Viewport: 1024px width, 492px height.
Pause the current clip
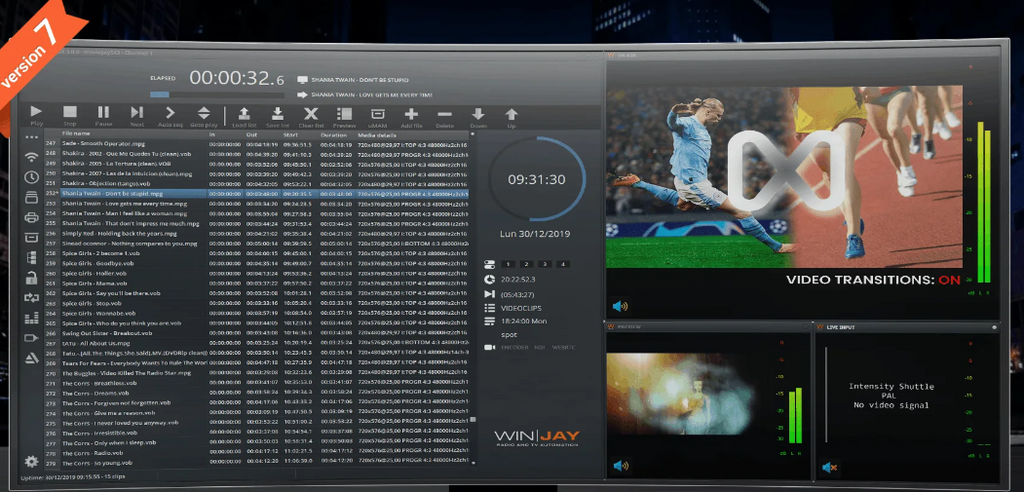click(103, 115)
